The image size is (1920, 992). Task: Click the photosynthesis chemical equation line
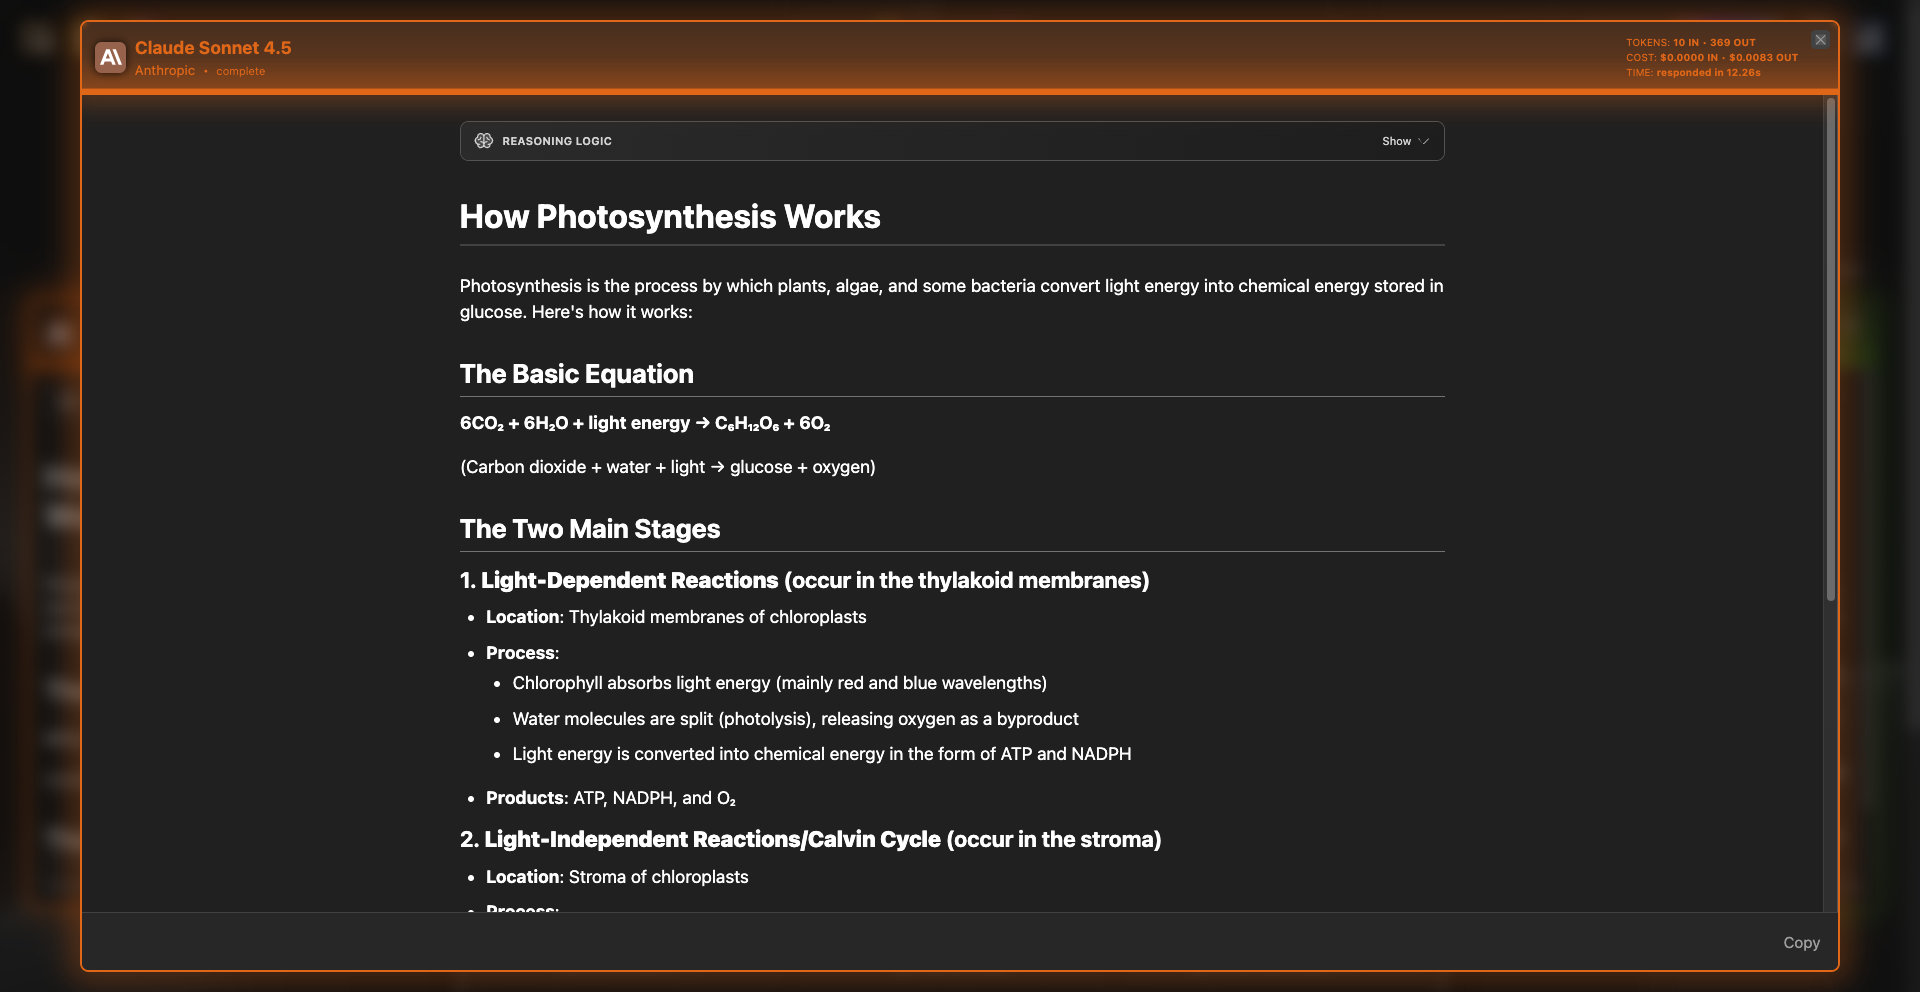[x=645, y=424]
